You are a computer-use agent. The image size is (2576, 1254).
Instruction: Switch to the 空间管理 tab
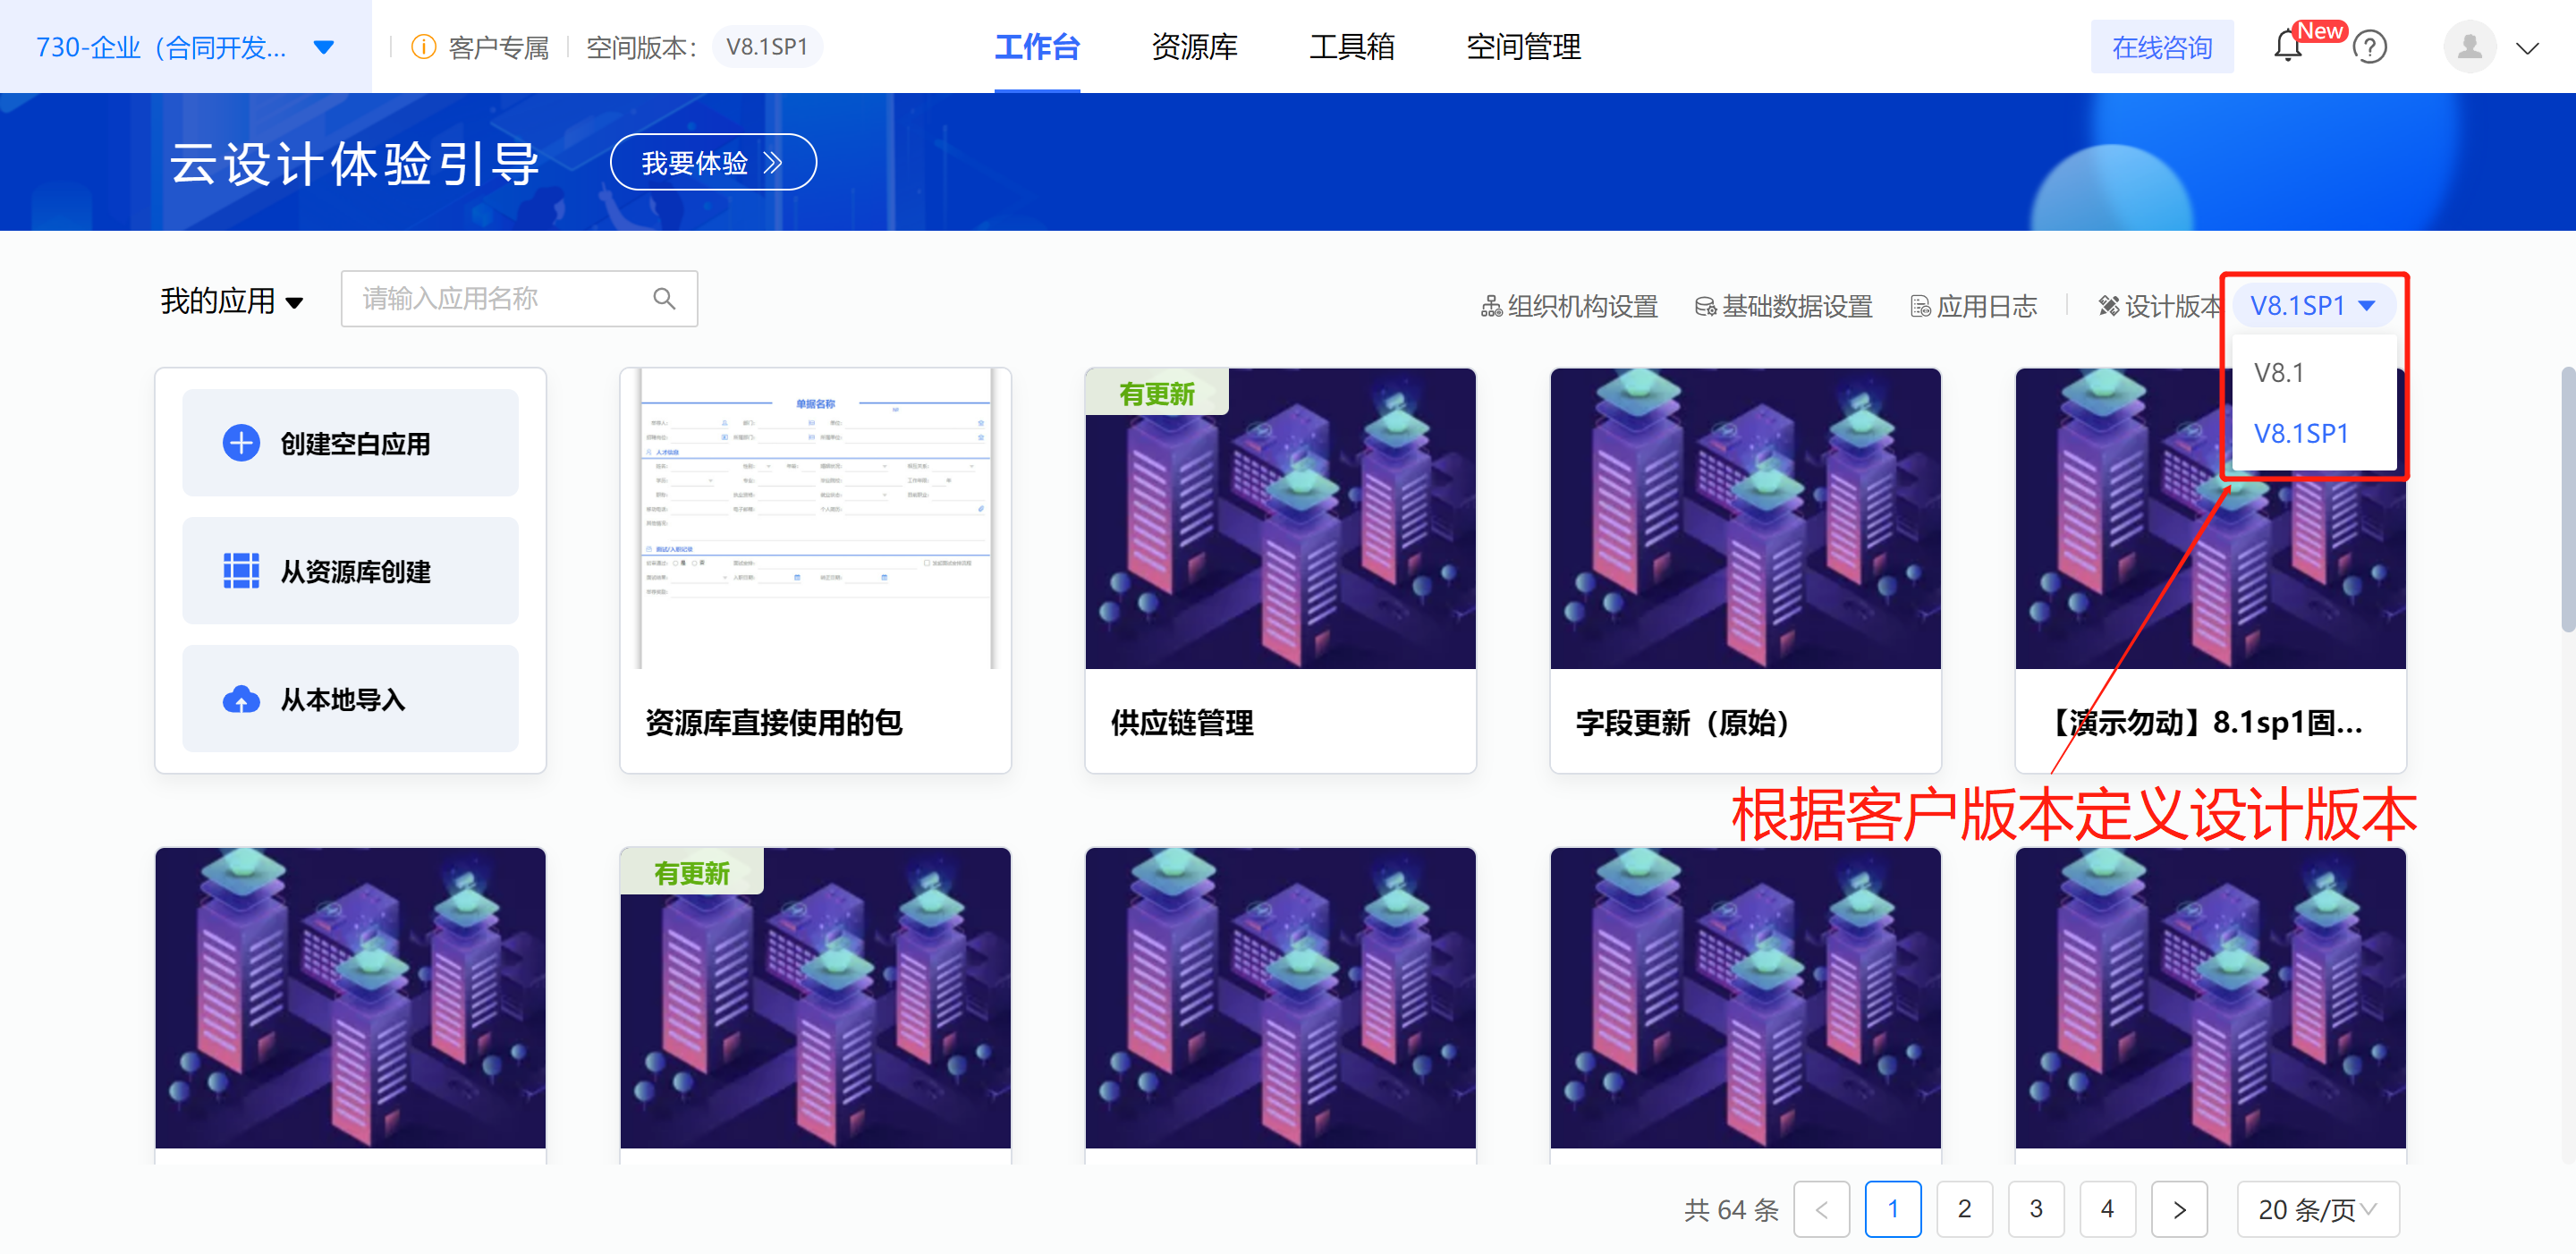tap(1522, 47)
